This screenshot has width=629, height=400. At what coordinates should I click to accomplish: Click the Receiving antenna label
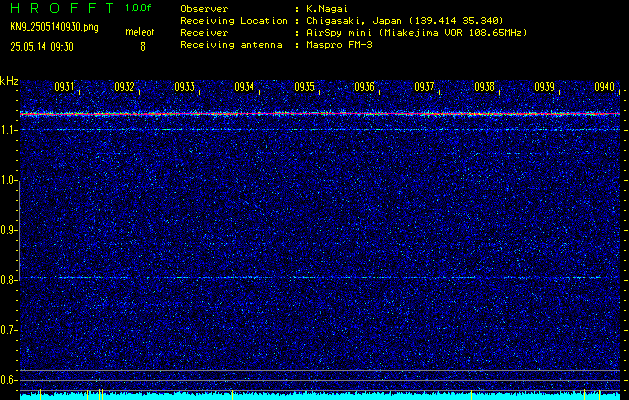(x=231, y=45)
